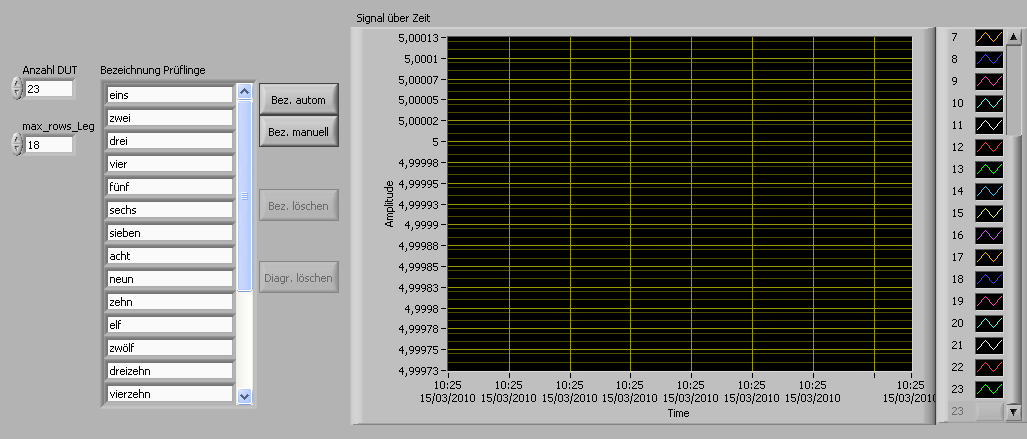Screen dimensions: 1027x439
Task: Click the 'Bezeichnung Prüflinge' list caption
Action: point(153,70)
